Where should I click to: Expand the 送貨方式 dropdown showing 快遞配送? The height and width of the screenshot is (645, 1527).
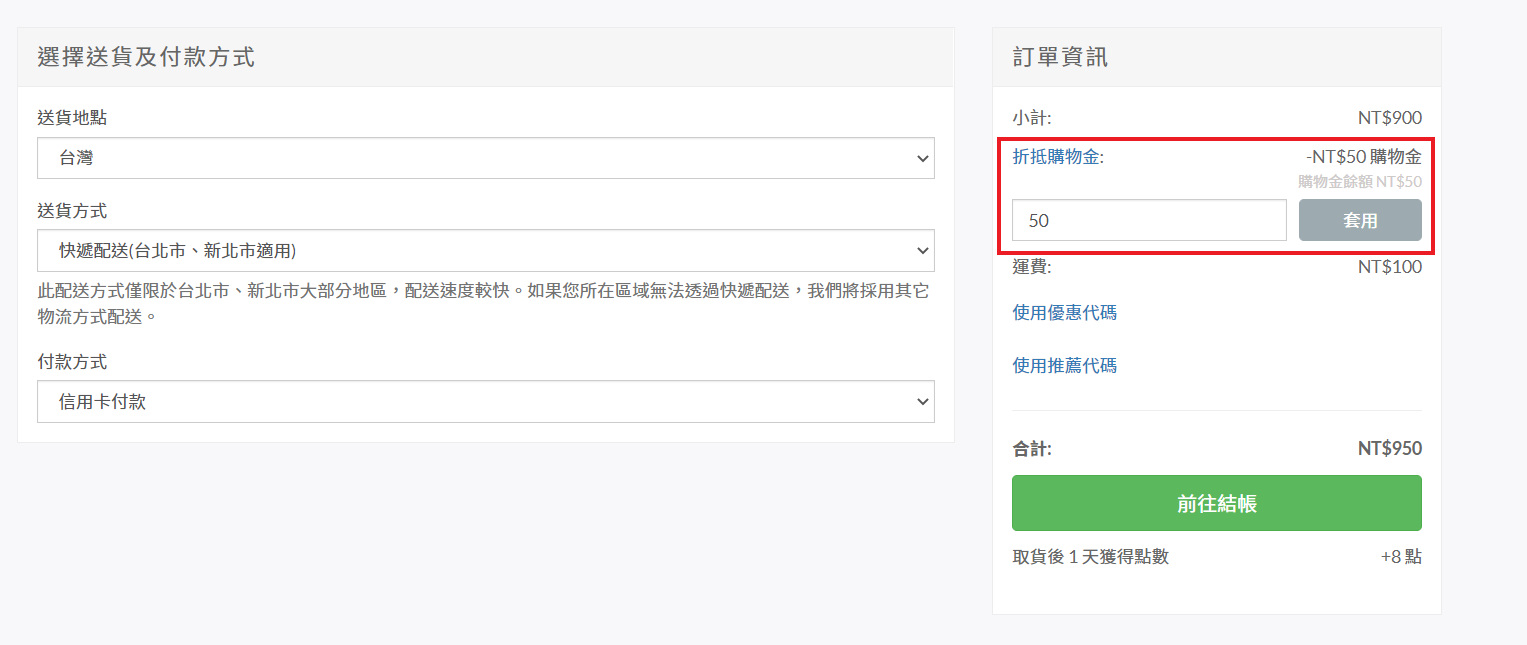[x=485, y=251]
